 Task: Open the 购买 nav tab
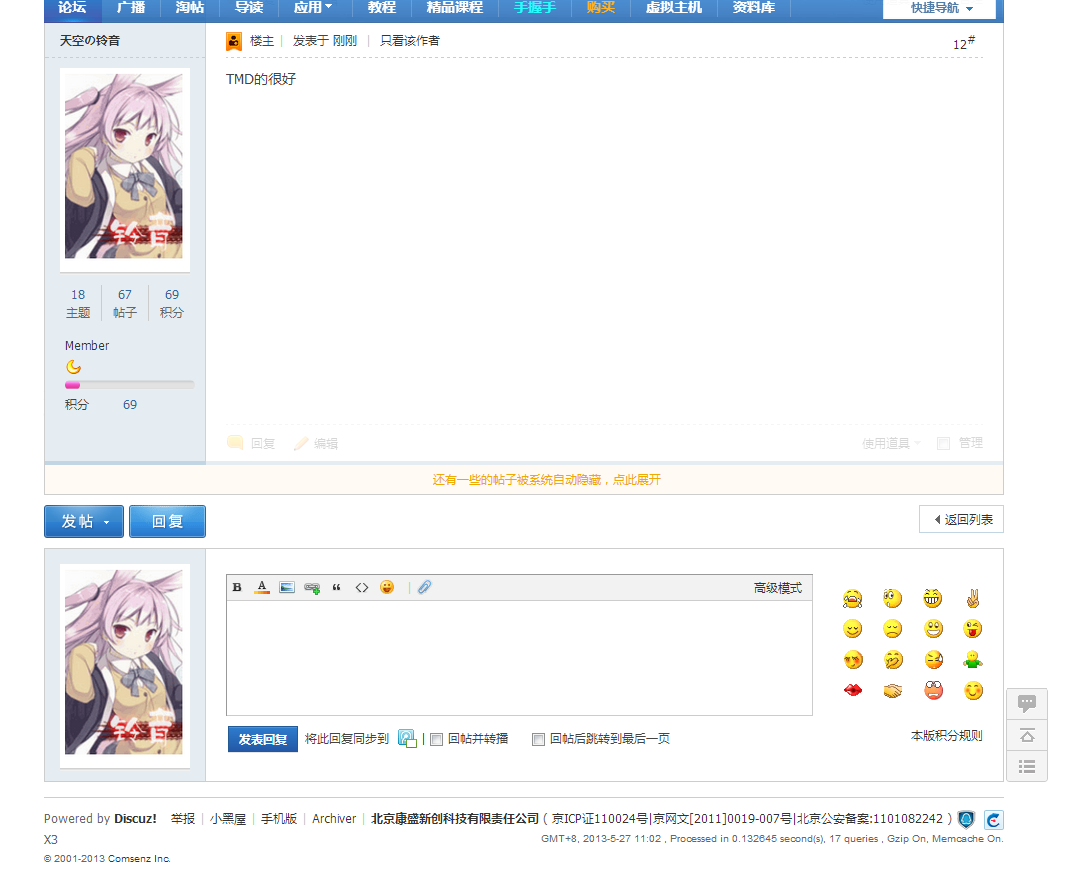601,8
